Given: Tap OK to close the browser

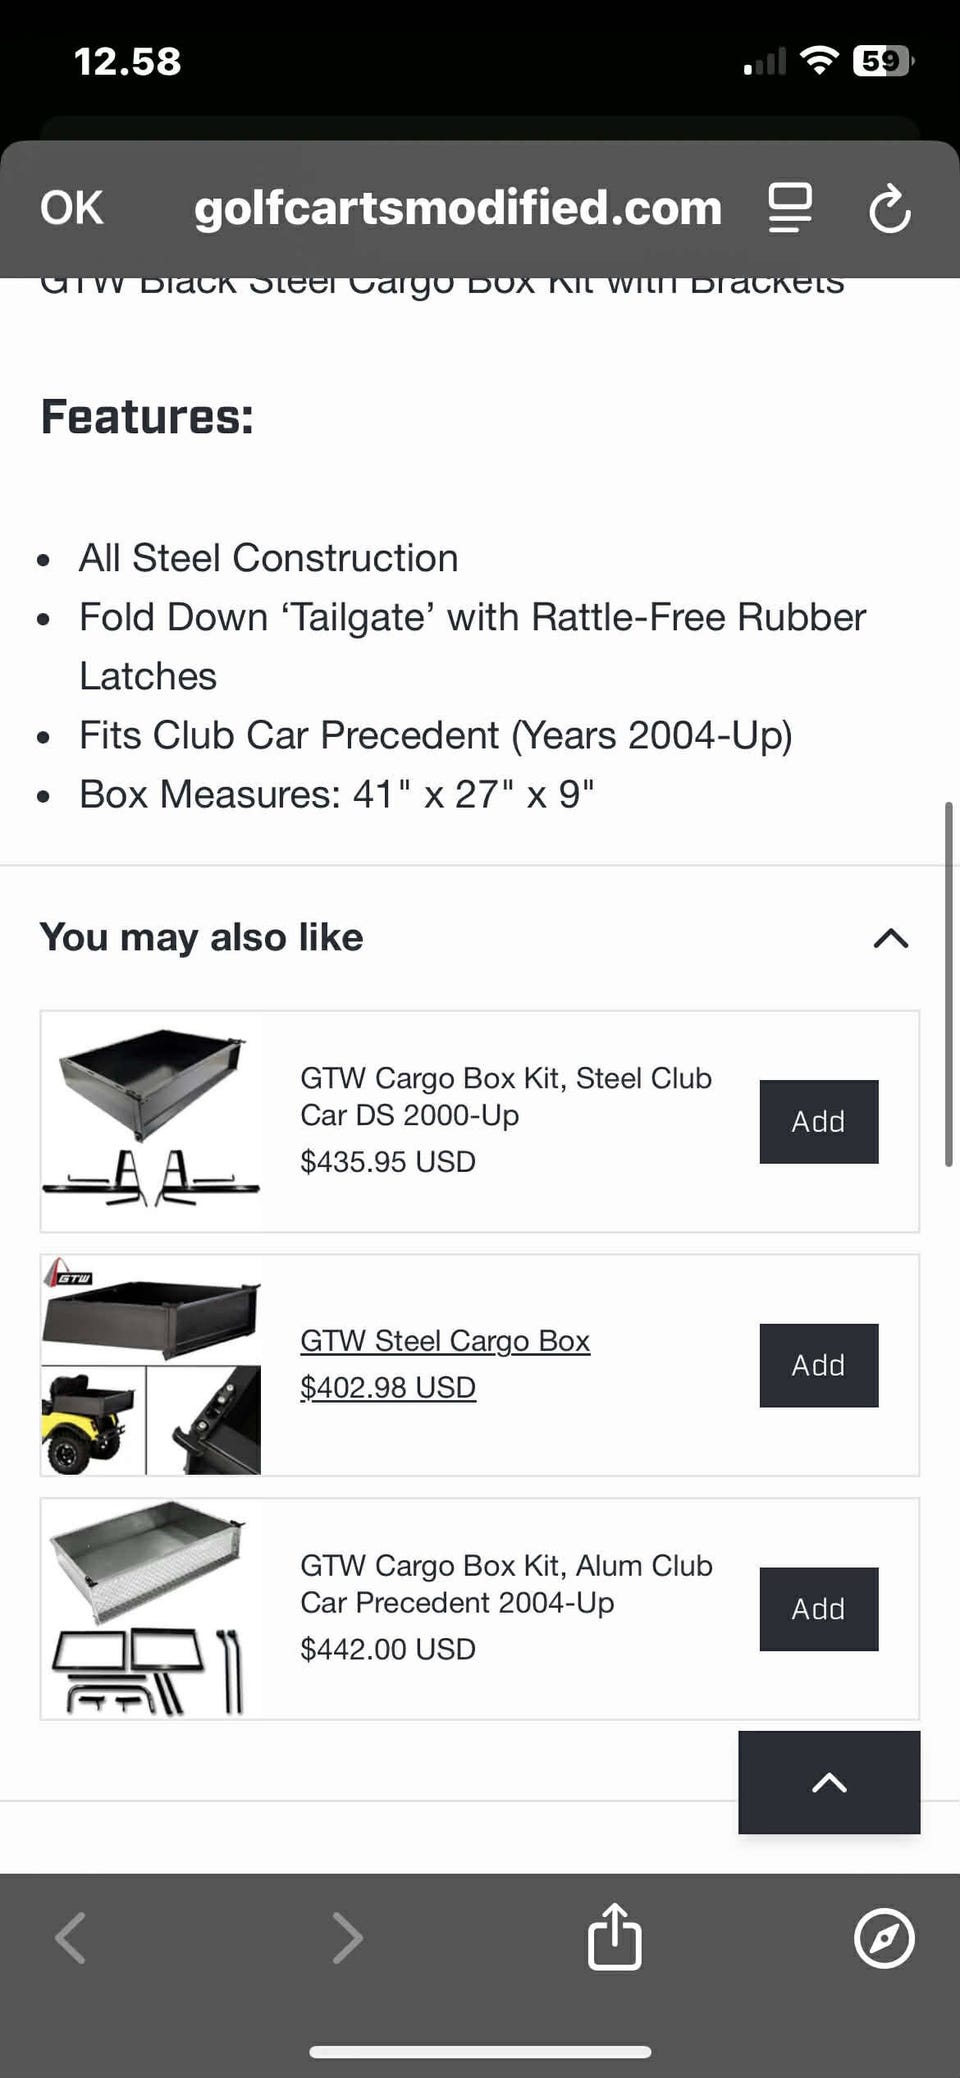Looking at the screenshot, I should [71, 208].
